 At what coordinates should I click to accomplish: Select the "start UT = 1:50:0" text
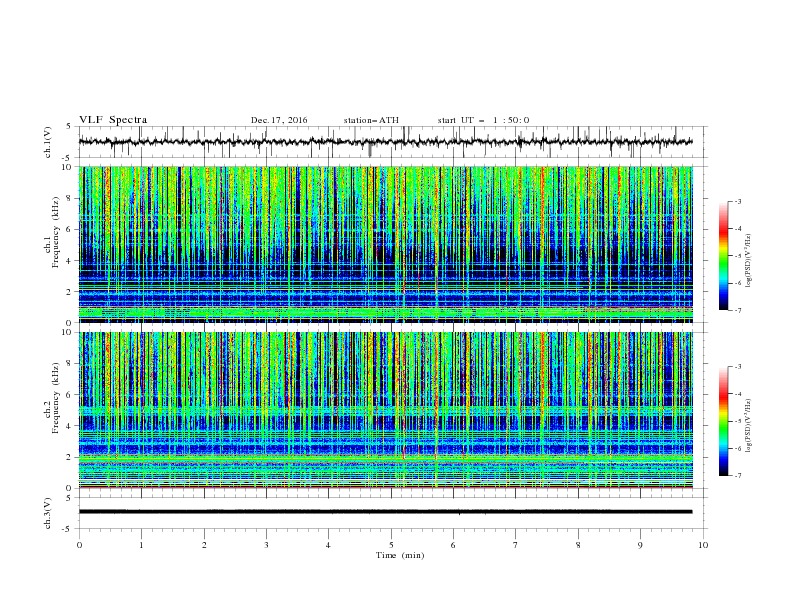pyautogui.click(x=483, y=120)
